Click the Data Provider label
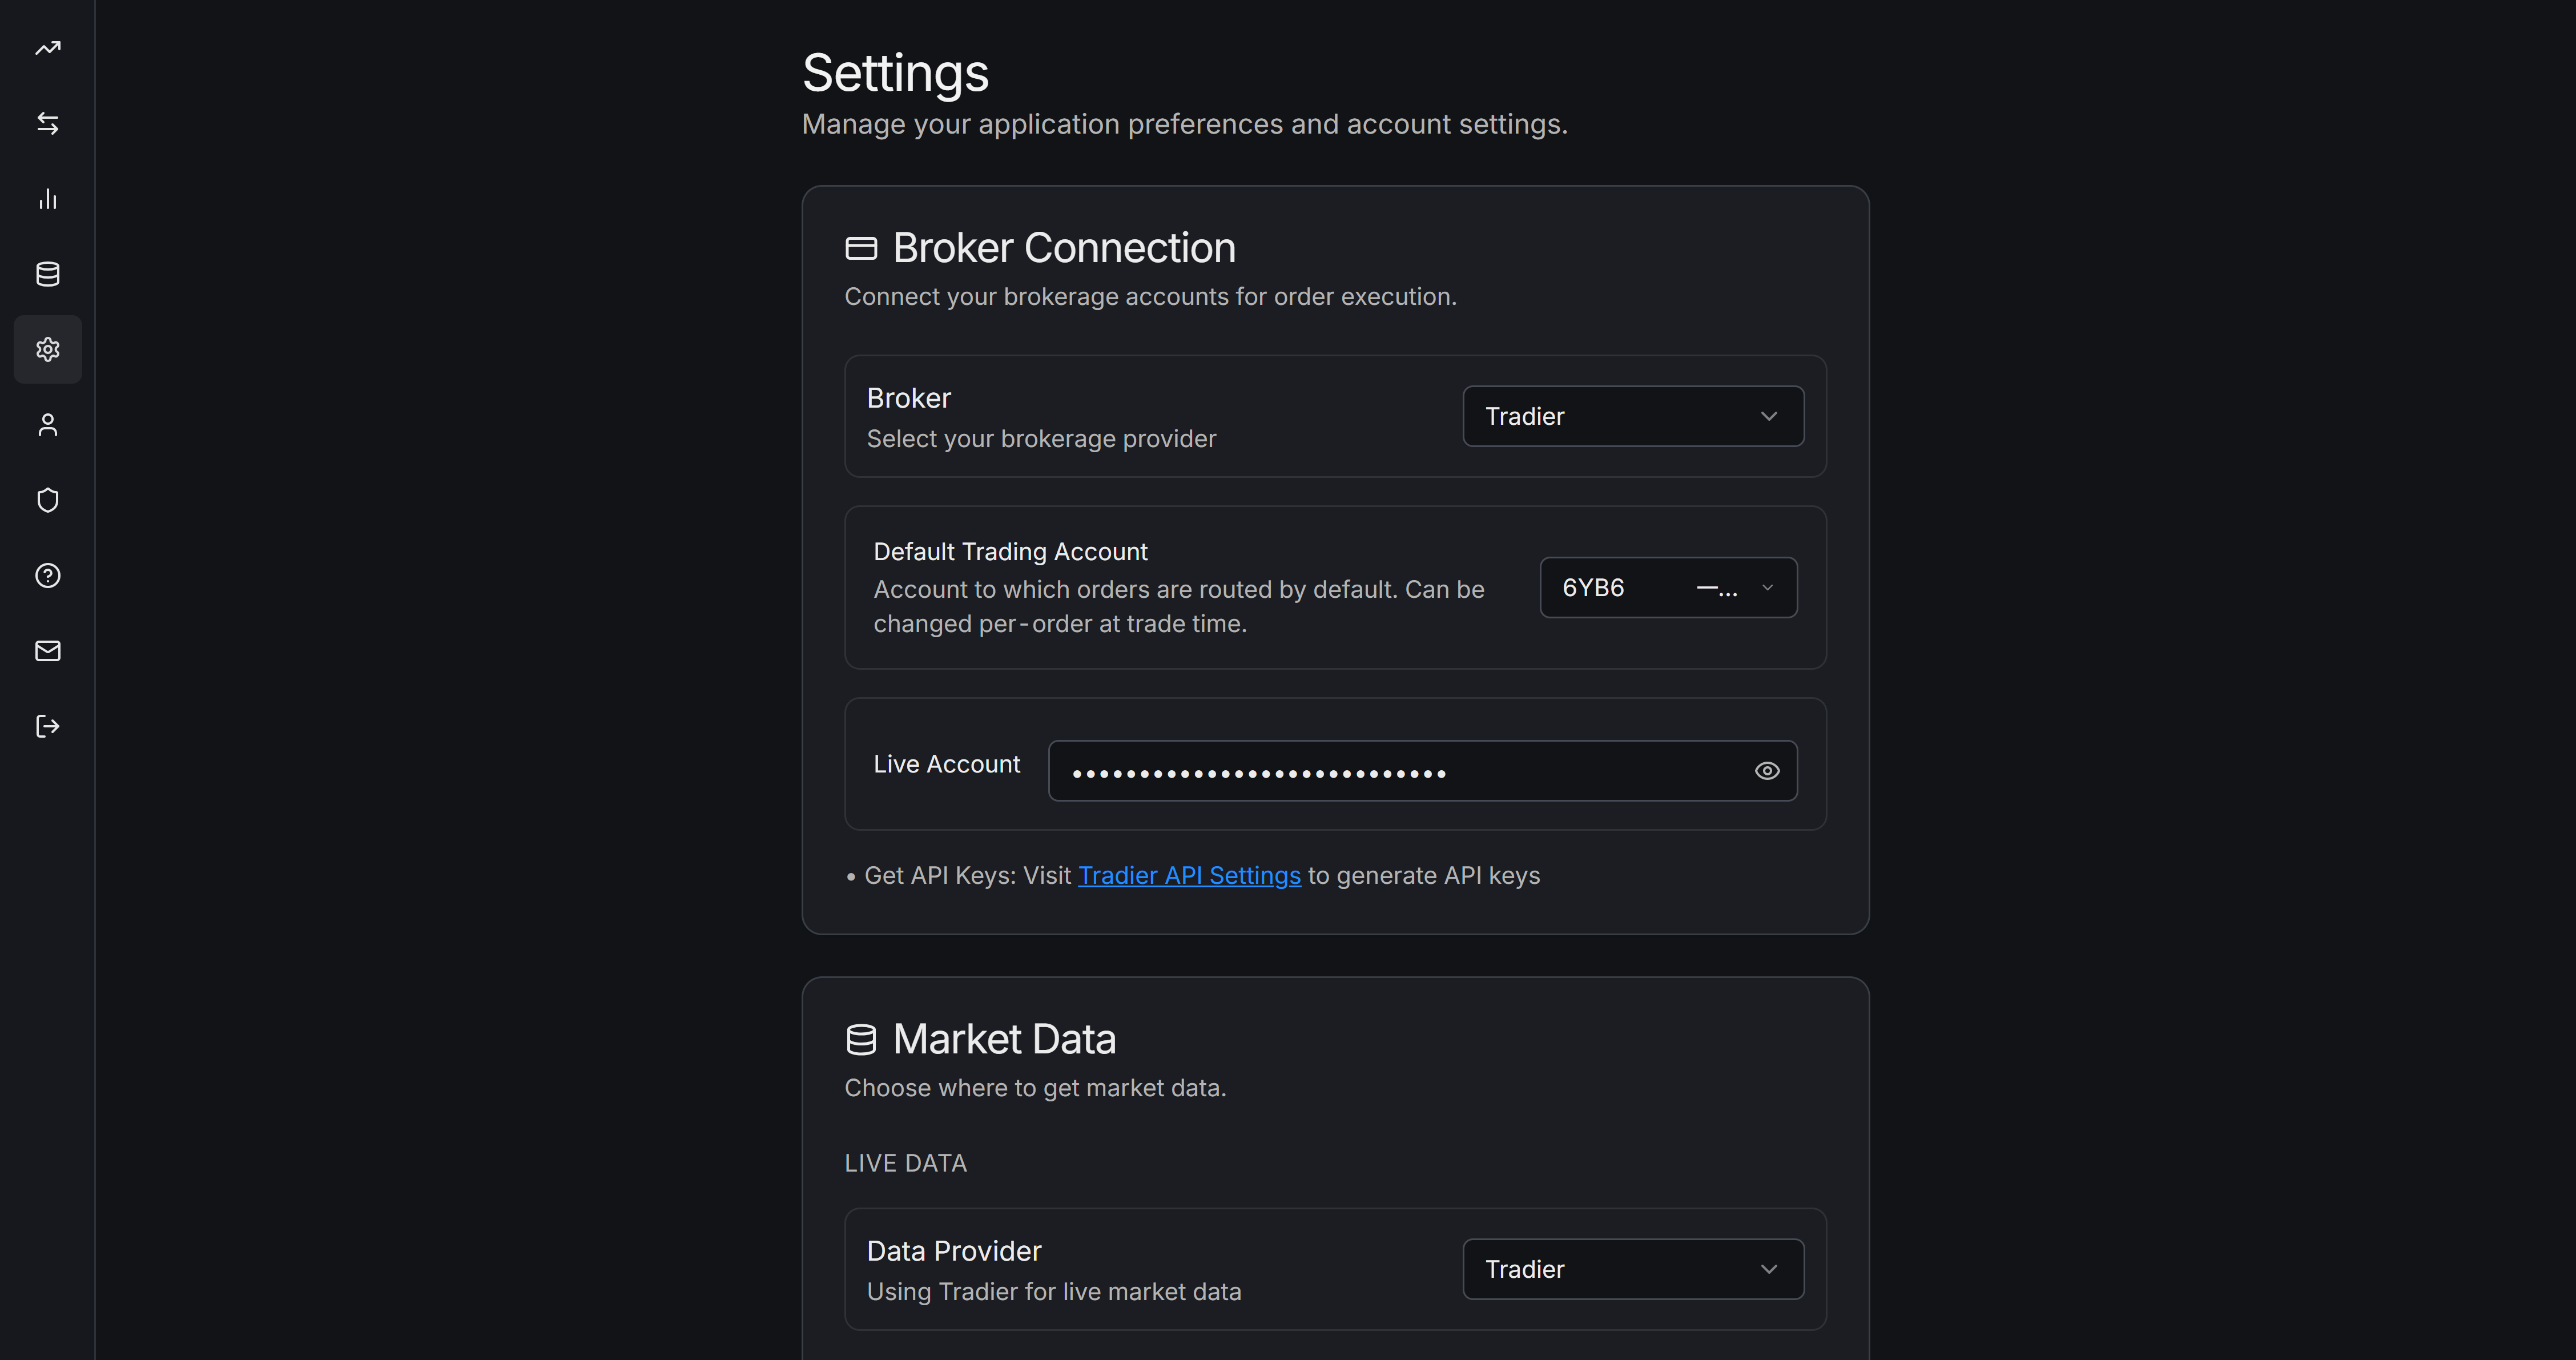Screen dimensions: 2576x1360 pos(954,1251)
